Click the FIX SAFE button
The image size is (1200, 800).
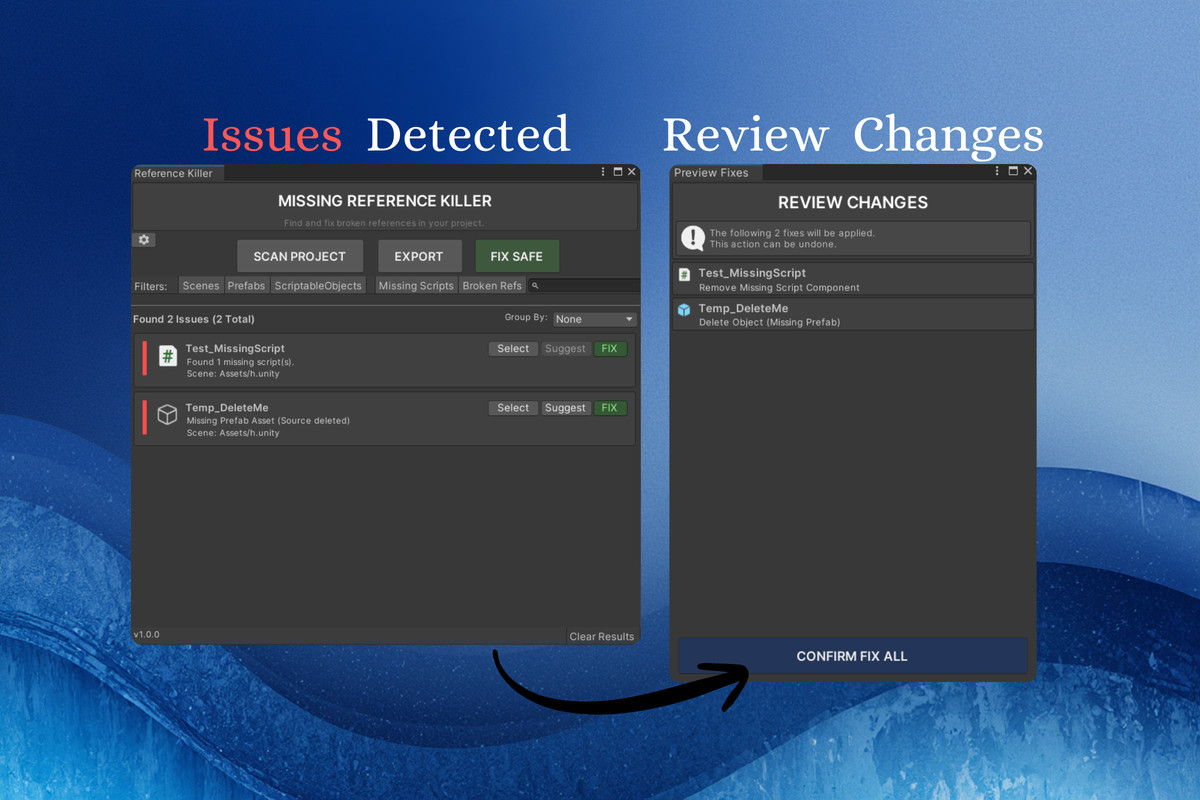coord(517,256)
